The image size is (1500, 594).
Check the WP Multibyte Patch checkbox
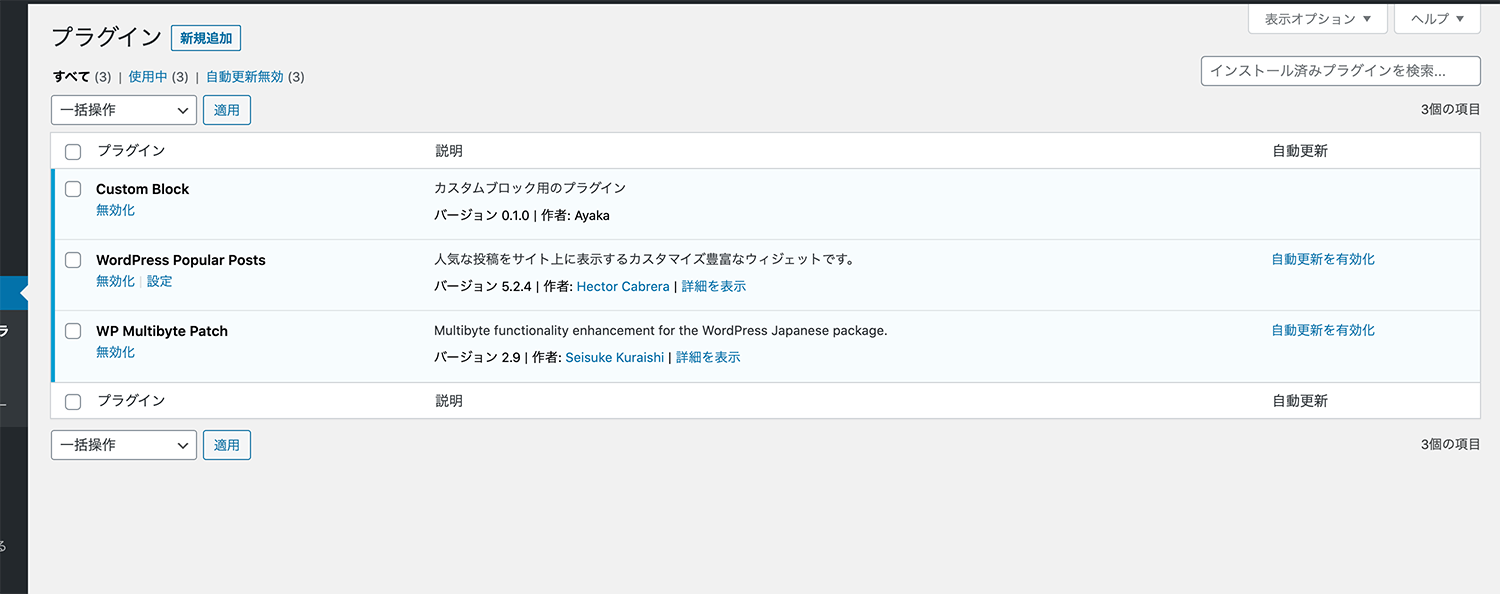[72, 330]
